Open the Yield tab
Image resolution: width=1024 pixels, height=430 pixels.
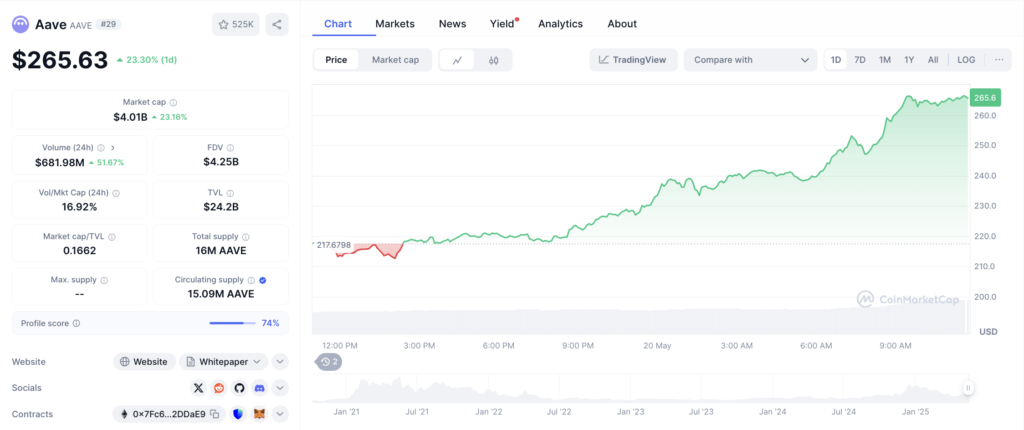pos(503,24)
